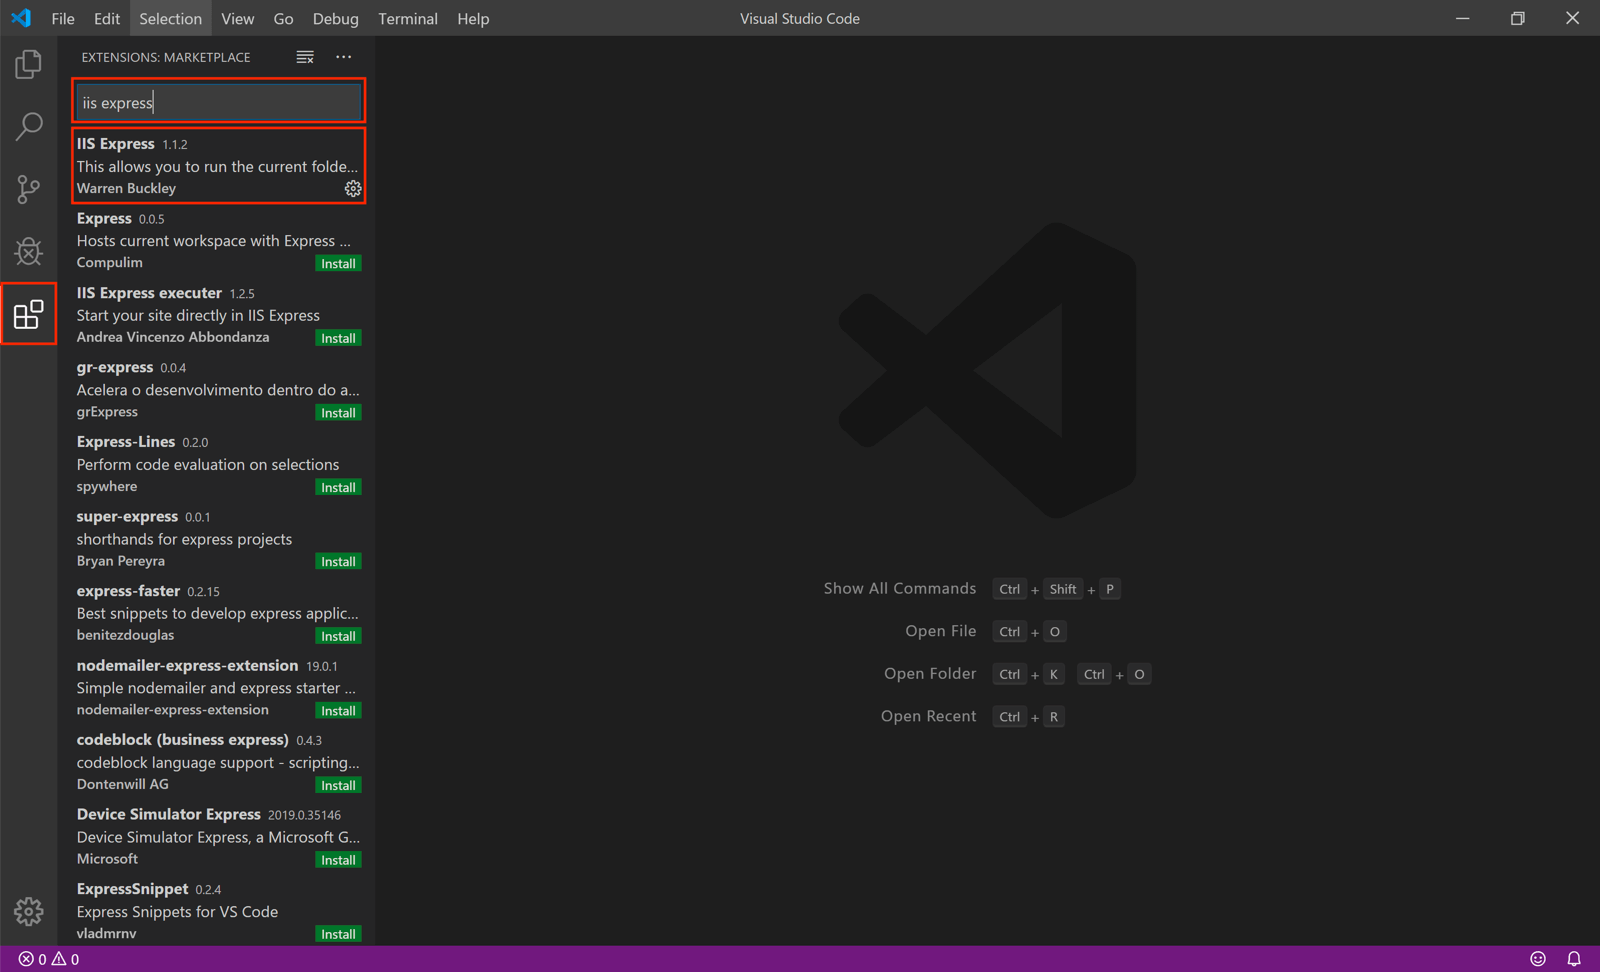Open Manage gear in activity bar
1600x972 pixels.
[28, 912]
